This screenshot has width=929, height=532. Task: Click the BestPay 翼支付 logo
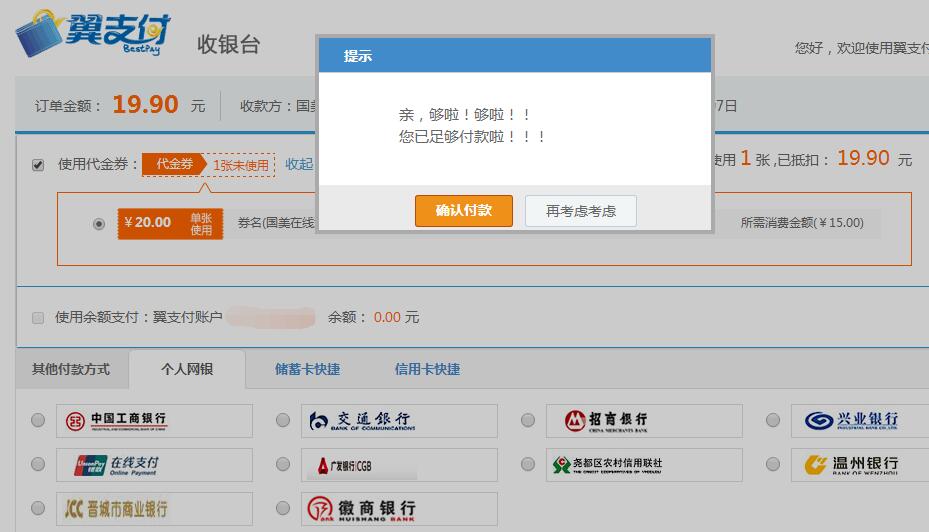pos(93,33)
